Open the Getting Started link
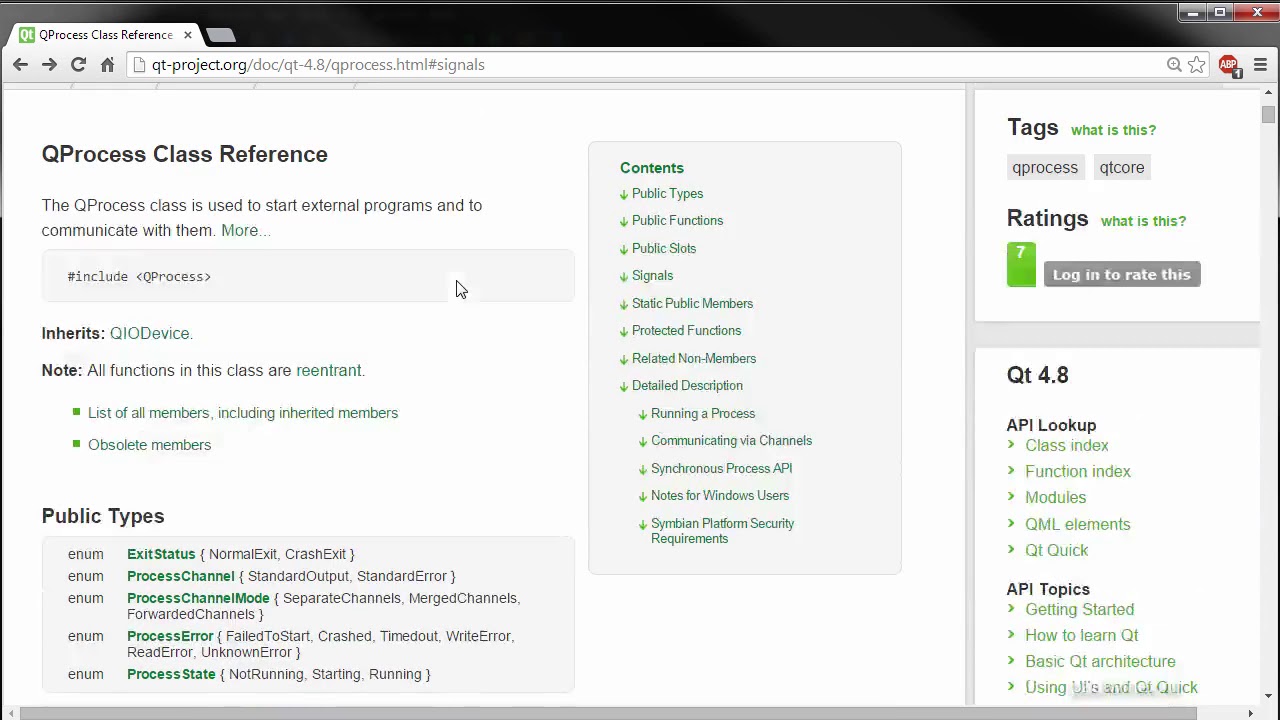1280x720 pixels. point(1080,610)
